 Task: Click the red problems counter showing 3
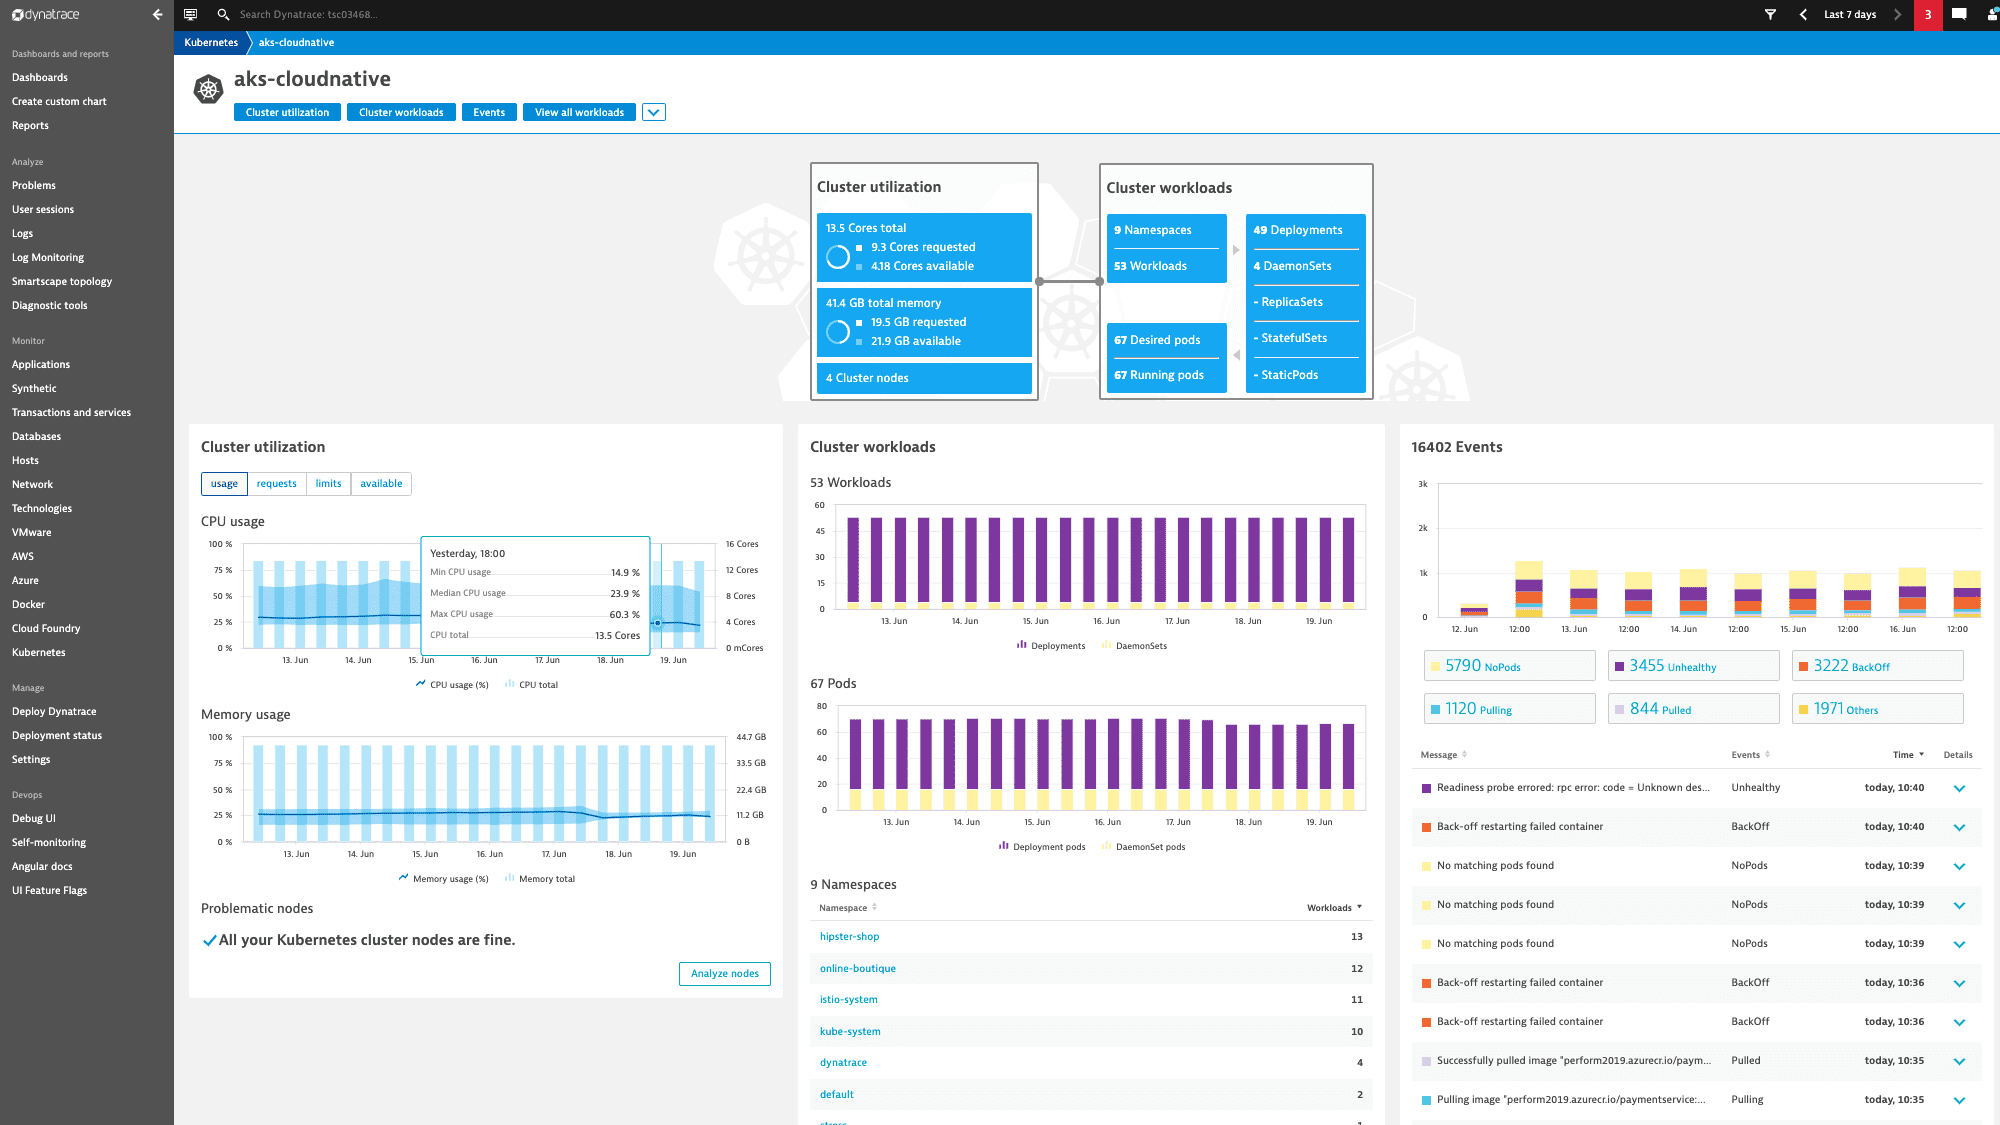point(1927,14)
